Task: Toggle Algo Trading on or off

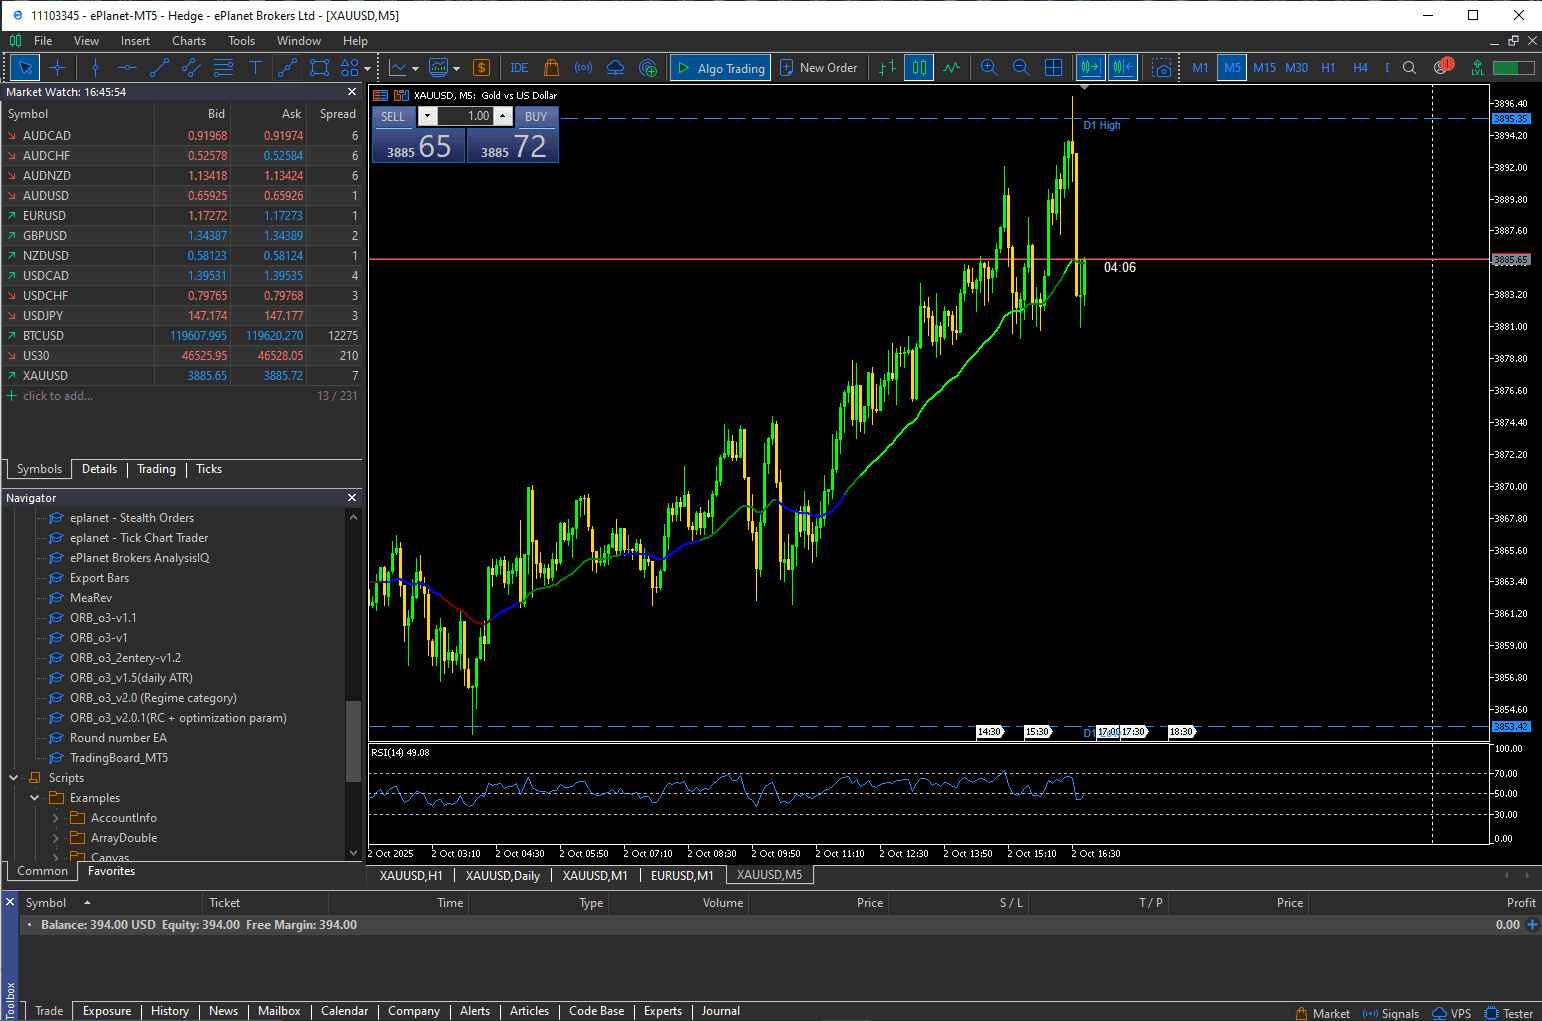Action: tap(720, 68)
